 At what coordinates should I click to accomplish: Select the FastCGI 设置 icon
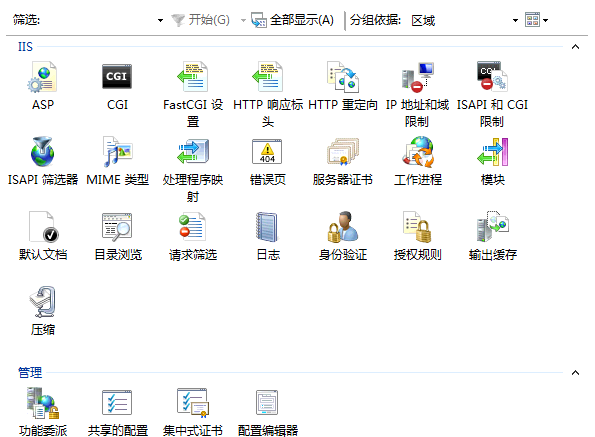(x=192, y=77)
